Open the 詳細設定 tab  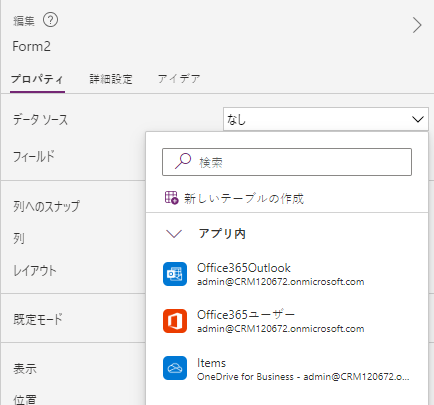click(x=111, y=79)
